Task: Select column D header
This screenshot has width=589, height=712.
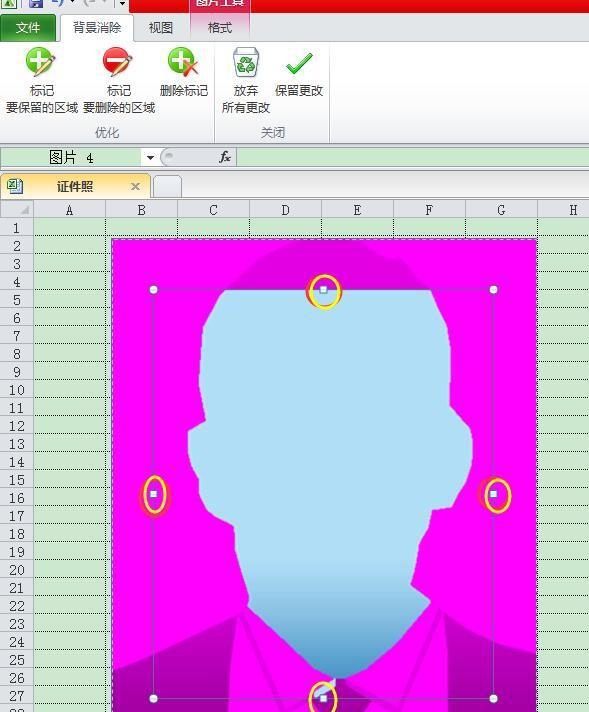Action: click(285, 210)
